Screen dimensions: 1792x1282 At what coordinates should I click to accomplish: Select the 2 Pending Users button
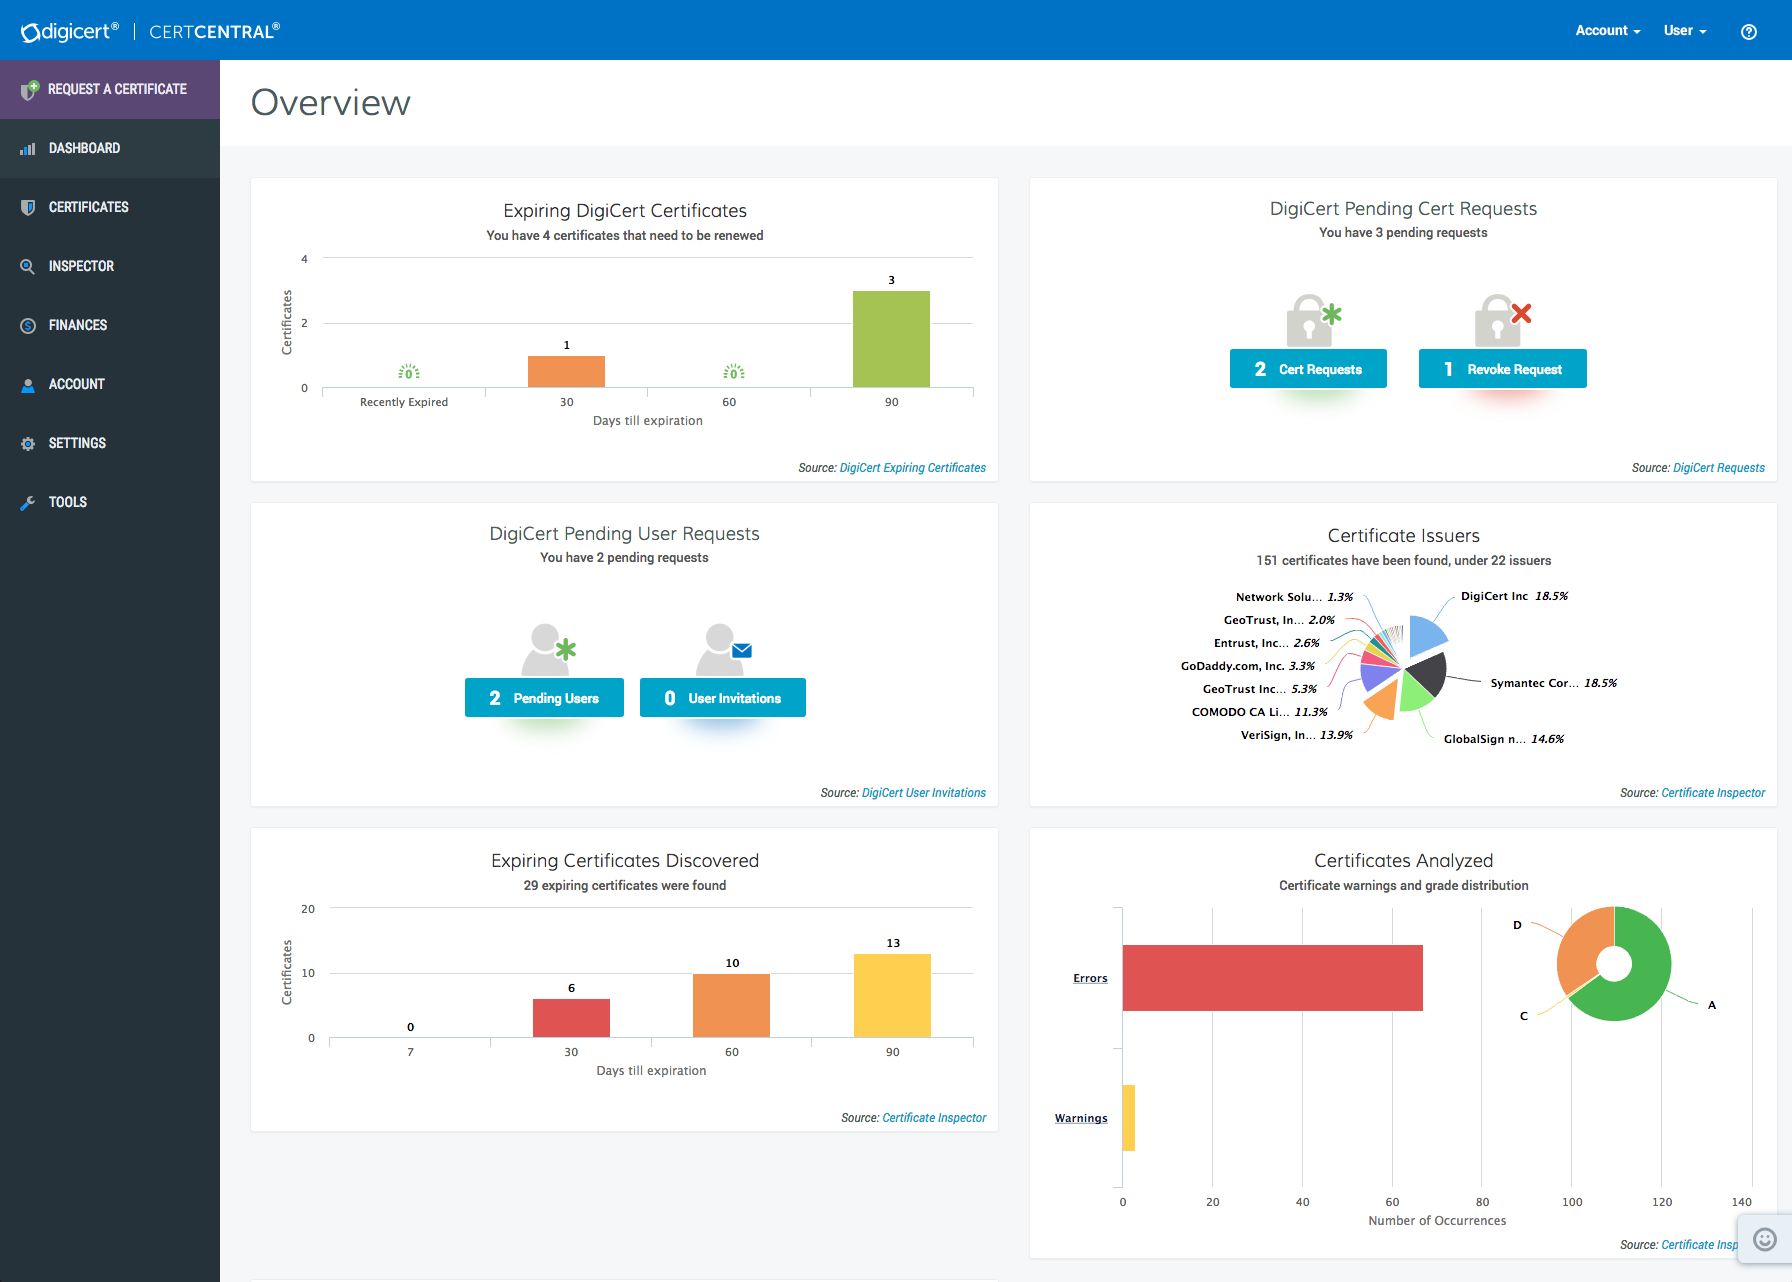pyautogui.click(x=544, y=698)
